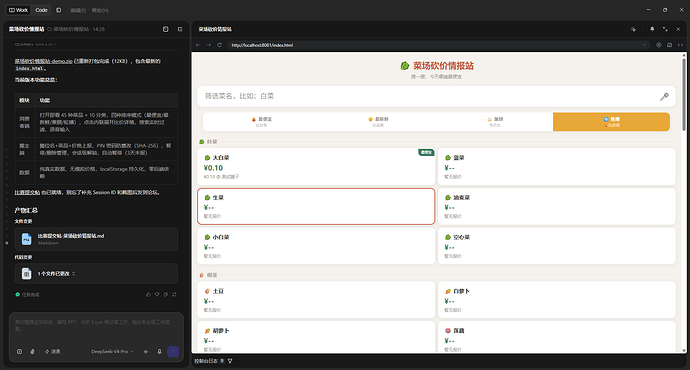Select the orange highlighted sort tab
The width and height of the screenshot is (690, 370).
611,122
